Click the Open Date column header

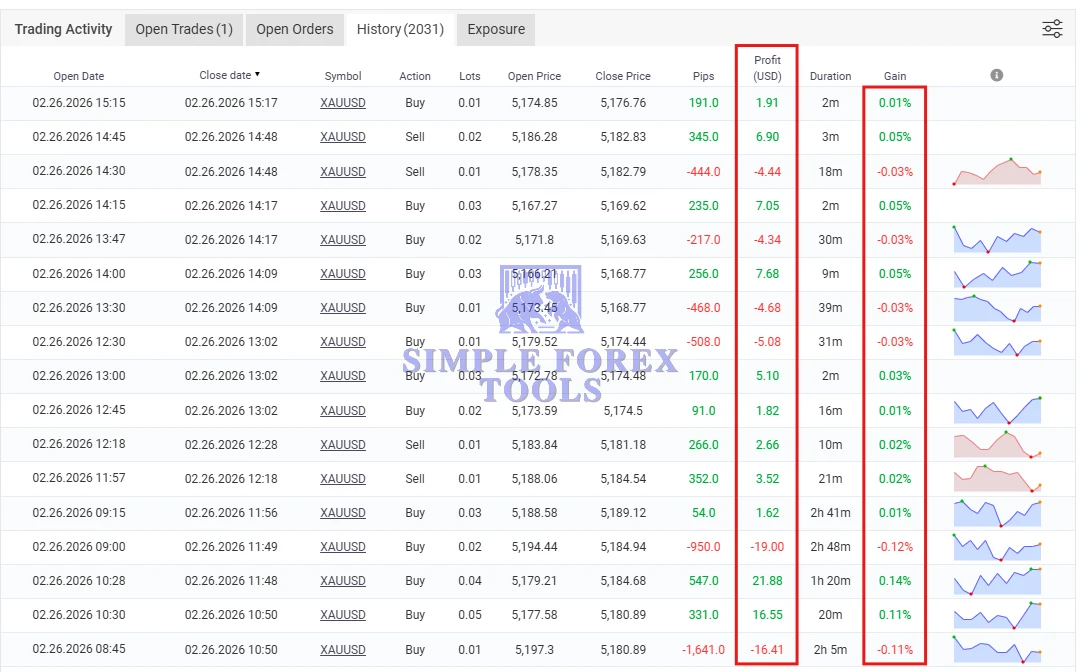pyautogui.click(x=78, y=75)
